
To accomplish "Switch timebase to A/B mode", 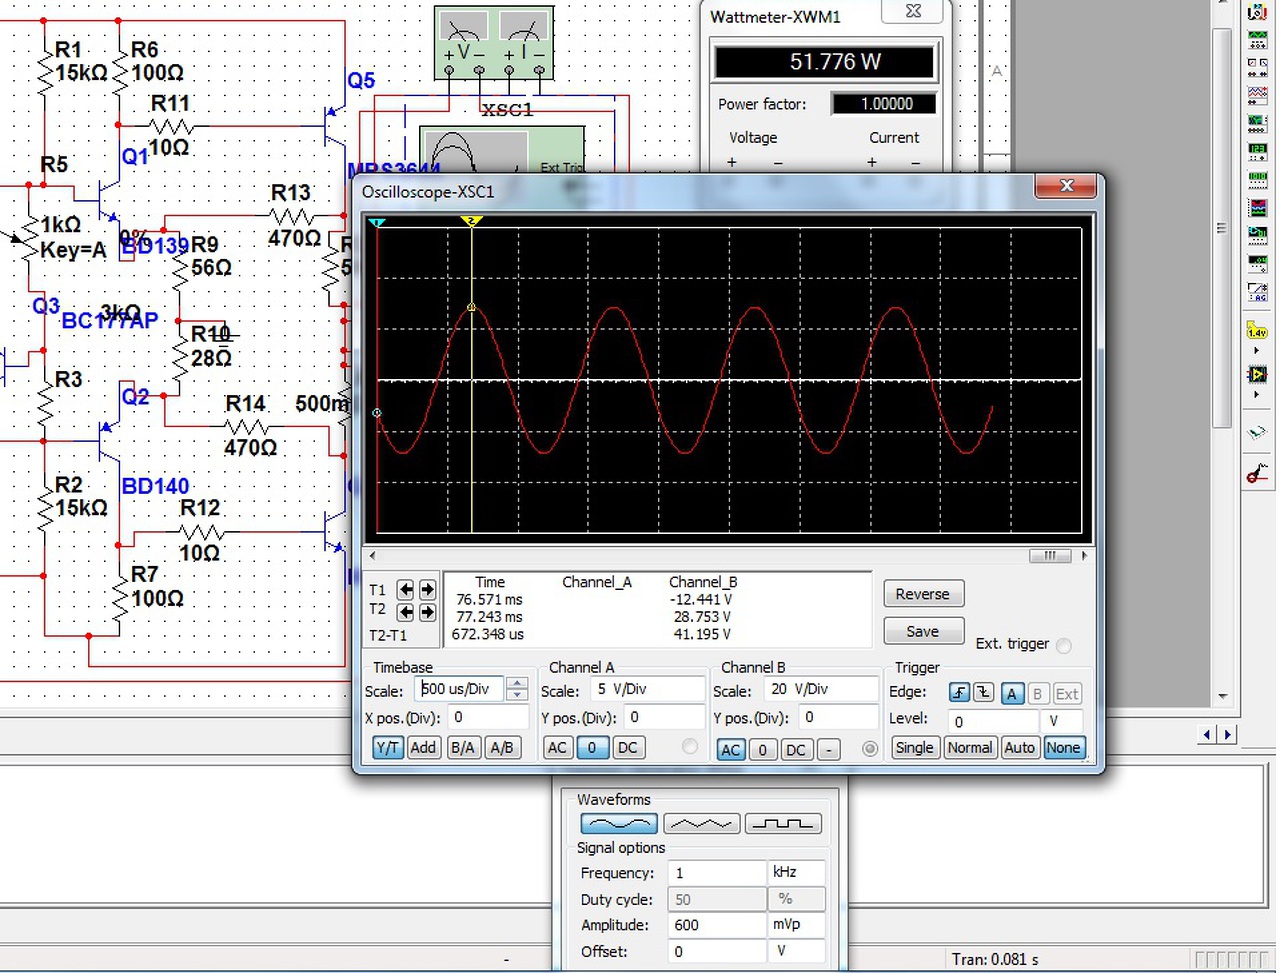I will click(x=502, y=748).
